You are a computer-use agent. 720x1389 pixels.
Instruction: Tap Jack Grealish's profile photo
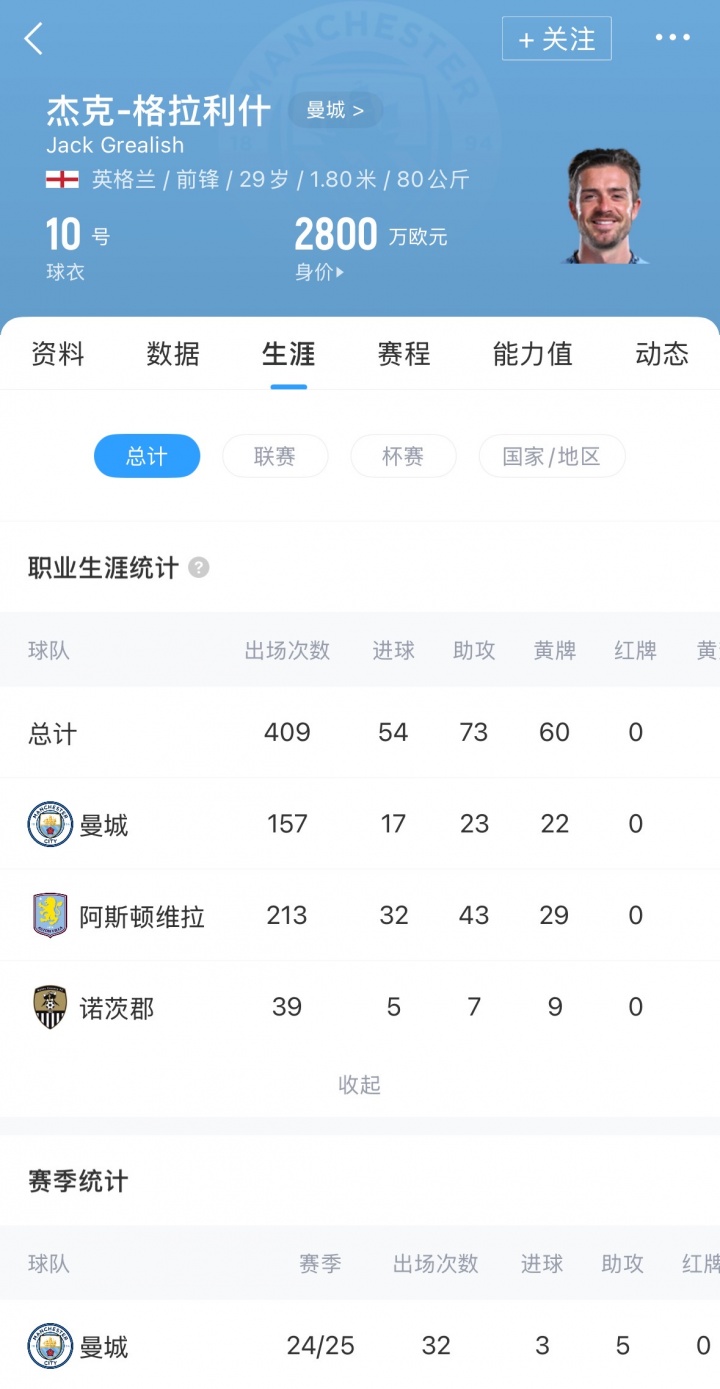tap(605, 207)
